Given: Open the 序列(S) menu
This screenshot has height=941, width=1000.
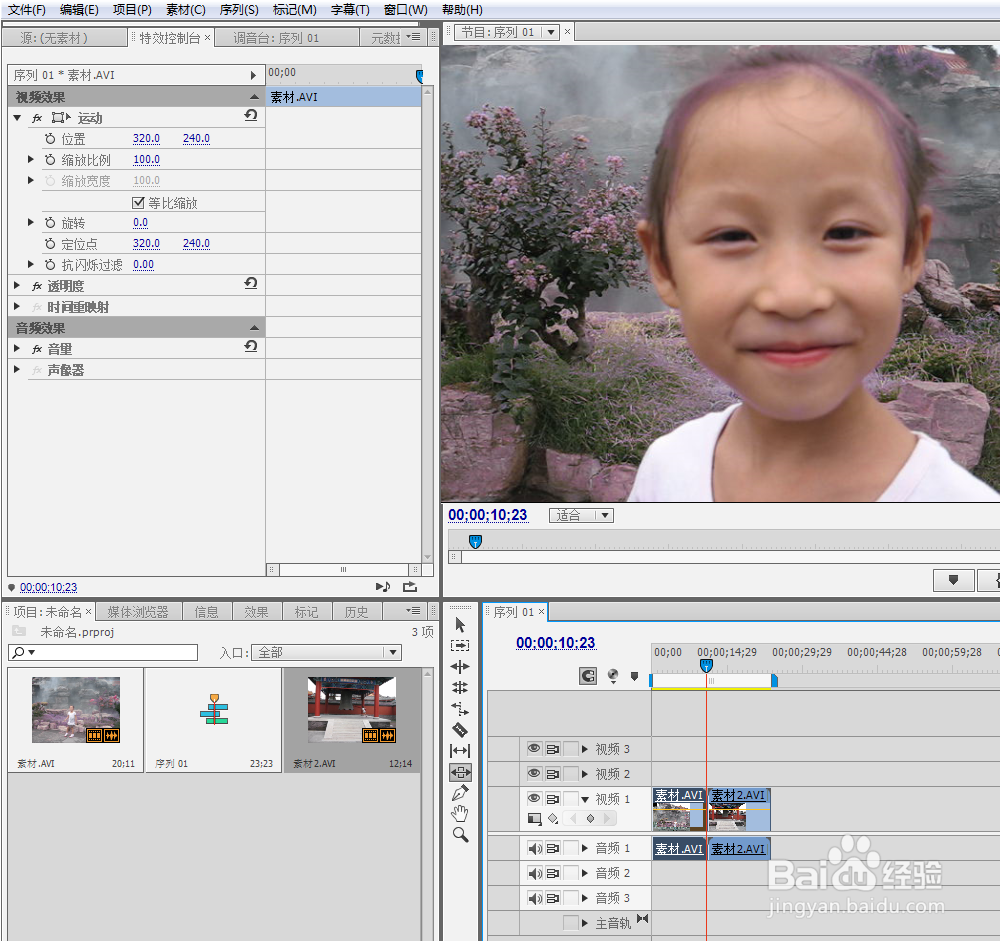Looking at the screenshot, I should coord(239,10).
